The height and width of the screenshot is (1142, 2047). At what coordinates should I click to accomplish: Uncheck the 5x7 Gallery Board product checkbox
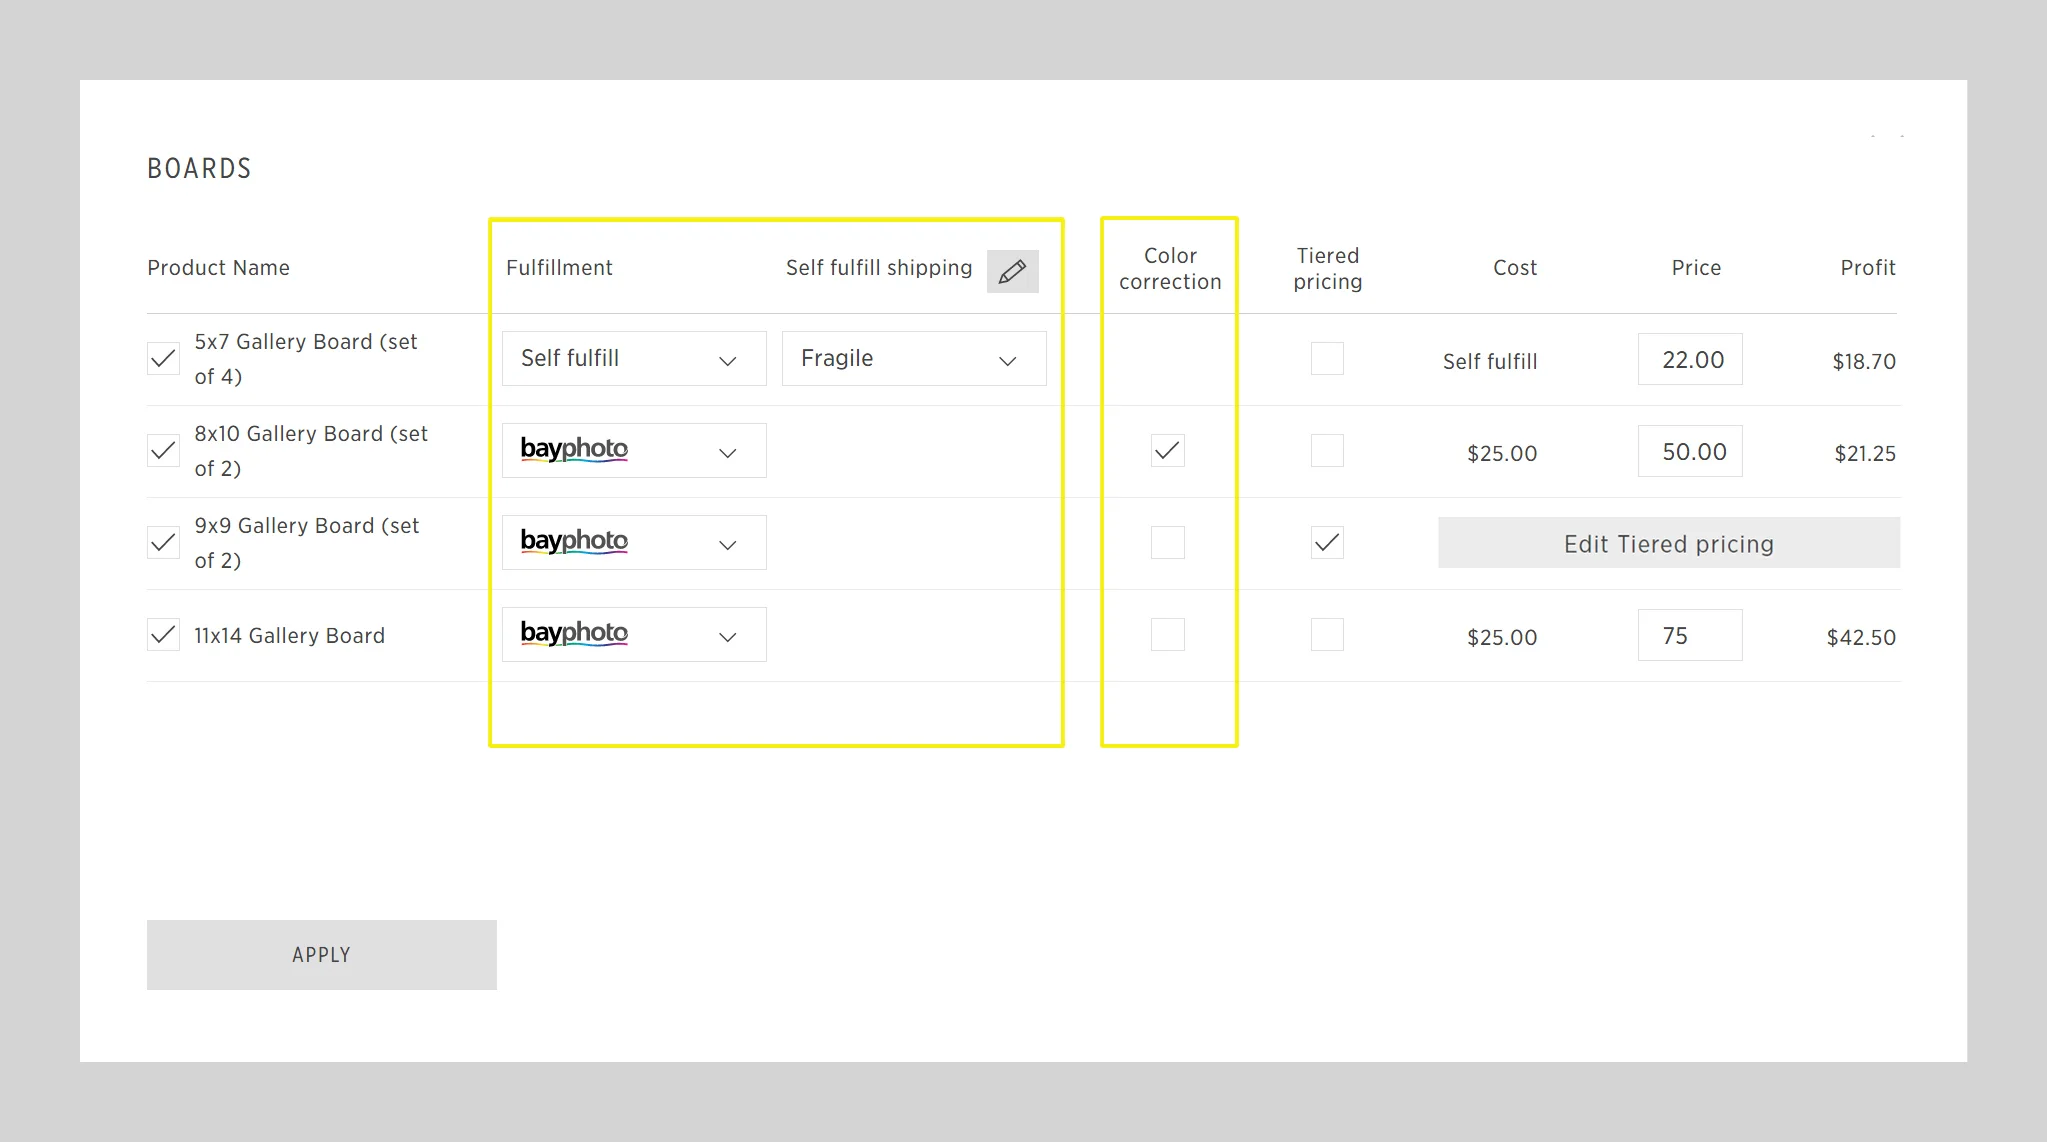pyautogui.click(x=163, y=358)
